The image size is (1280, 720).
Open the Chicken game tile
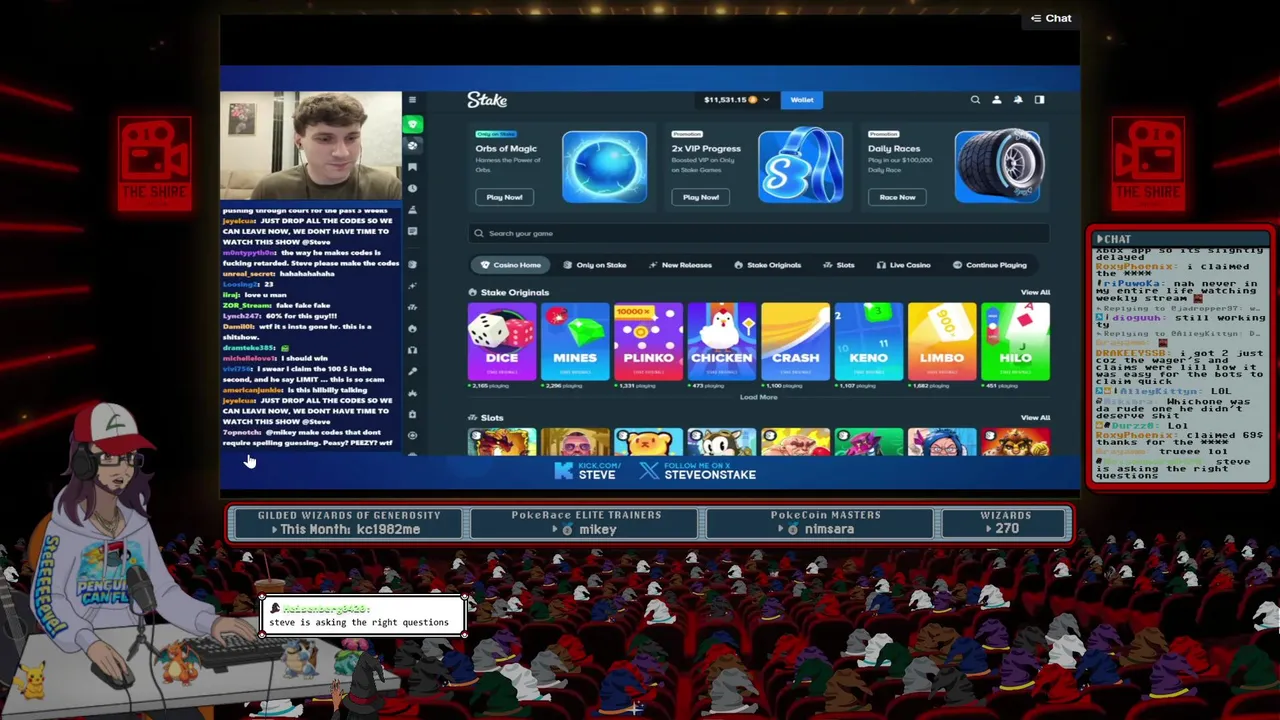(722, 342)
